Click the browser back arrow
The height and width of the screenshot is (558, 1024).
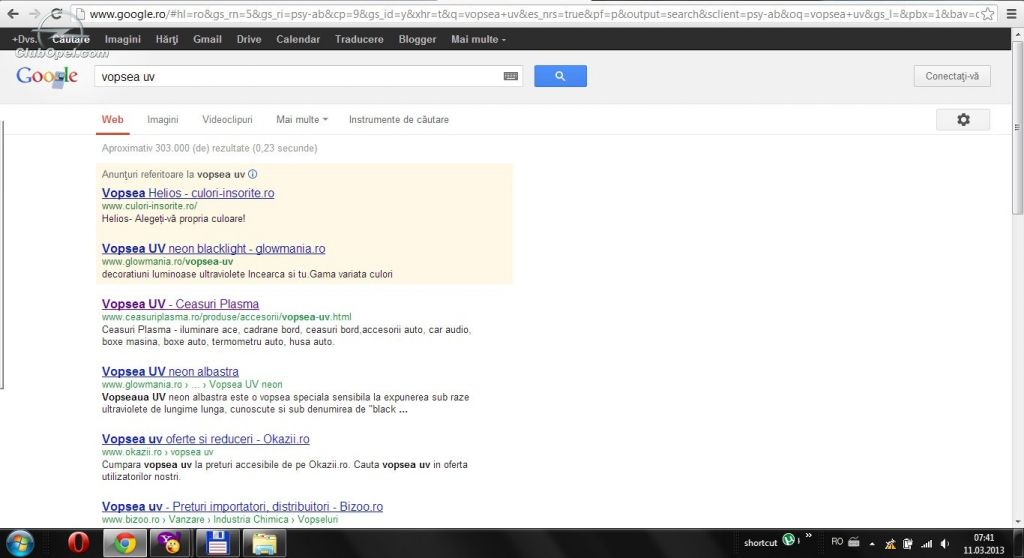[x=13, y=14]
